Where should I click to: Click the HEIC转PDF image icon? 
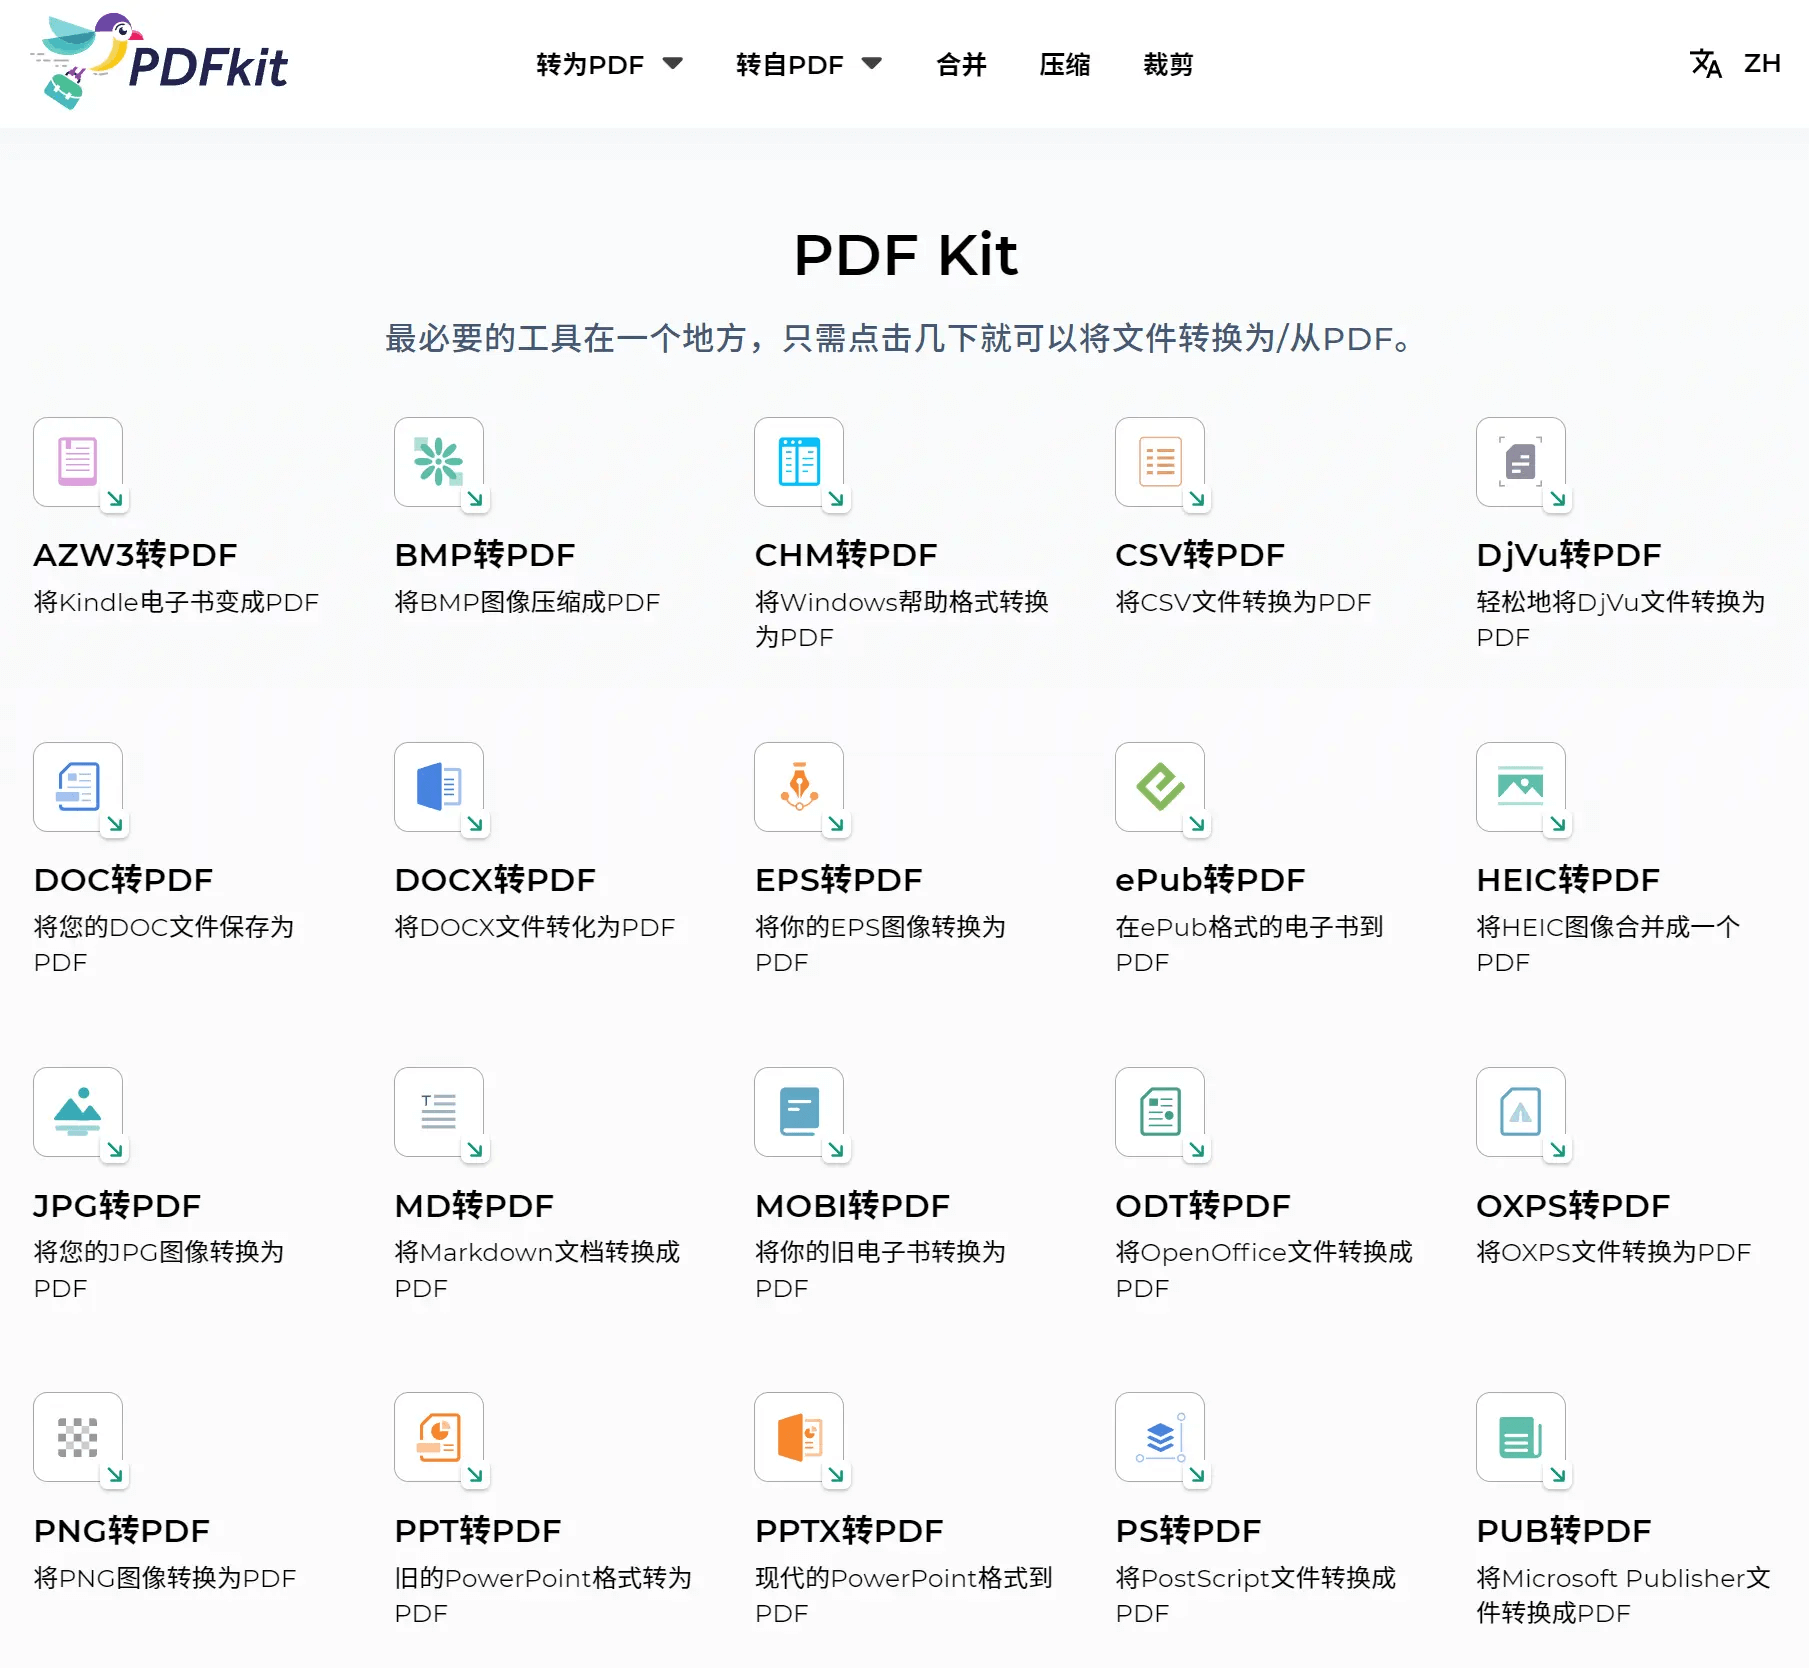(x=1519, y=788)
